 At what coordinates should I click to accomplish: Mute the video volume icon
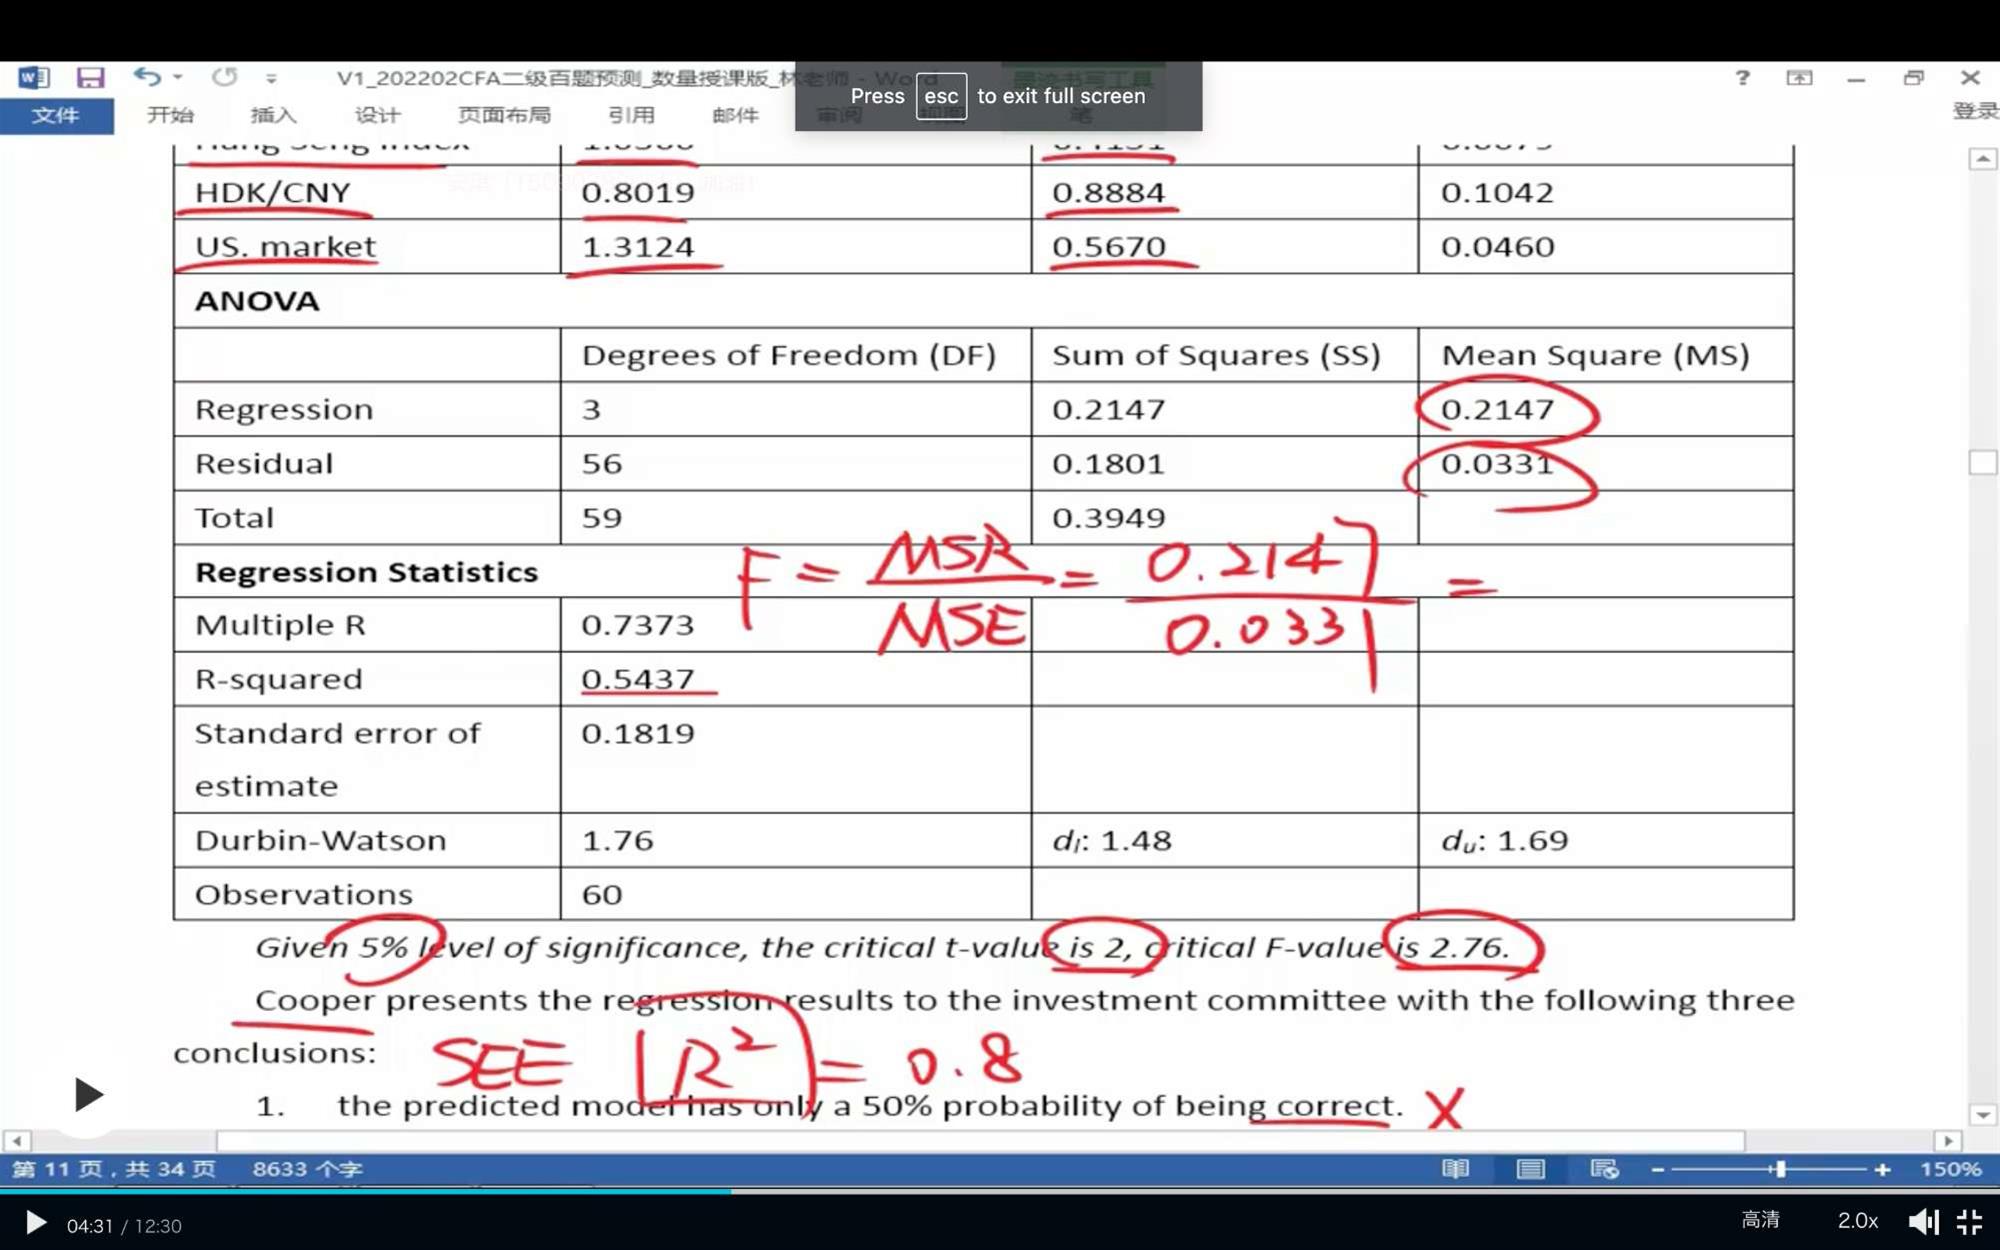click(x=1923, y=1222)
